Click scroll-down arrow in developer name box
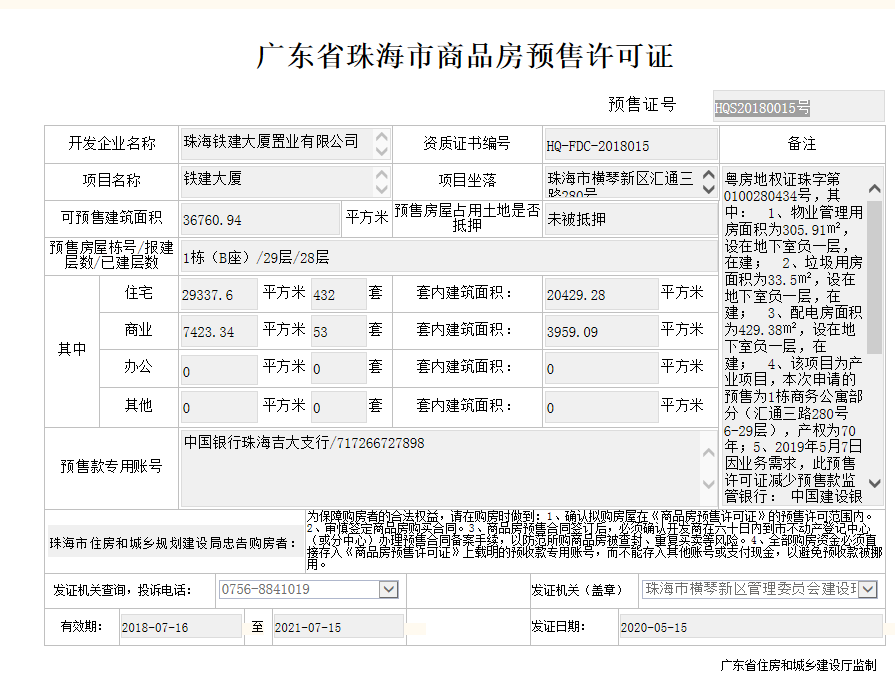This screenshot has height=682, width=895. pyautogui.click(x=381, y=151)
